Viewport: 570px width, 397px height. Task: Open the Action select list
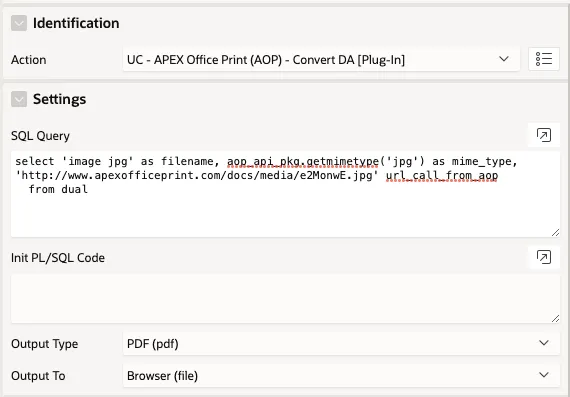321,59
